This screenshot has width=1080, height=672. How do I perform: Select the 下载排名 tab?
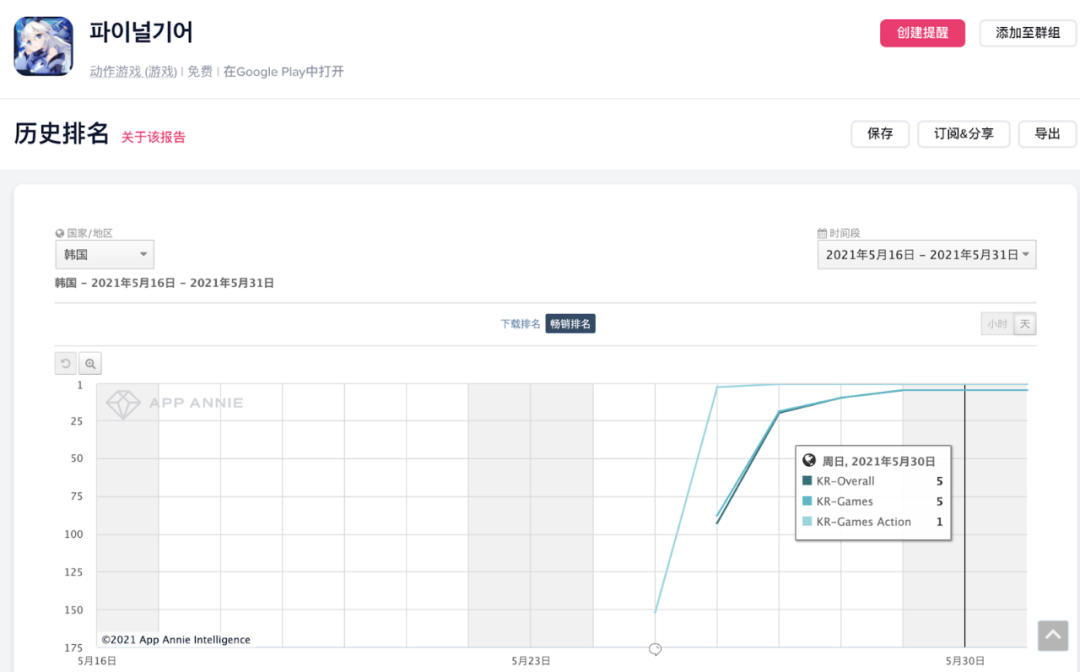520,324
